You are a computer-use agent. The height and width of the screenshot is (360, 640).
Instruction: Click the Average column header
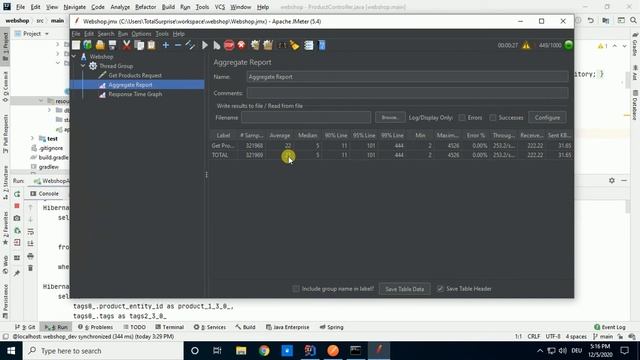[280, 135]
